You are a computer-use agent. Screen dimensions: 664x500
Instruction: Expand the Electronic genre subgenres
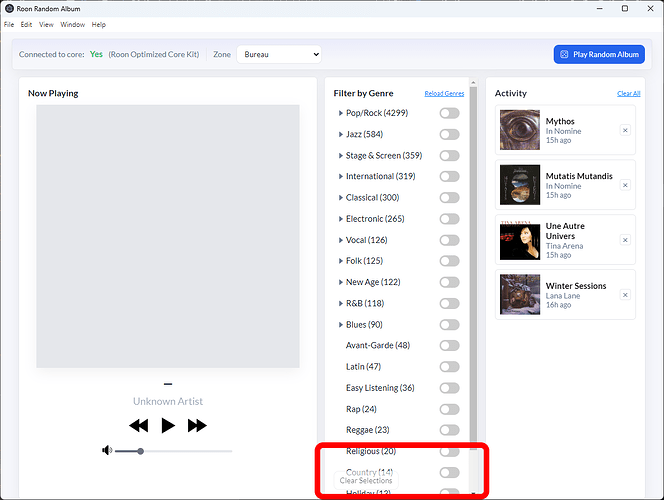click(341, 219)
